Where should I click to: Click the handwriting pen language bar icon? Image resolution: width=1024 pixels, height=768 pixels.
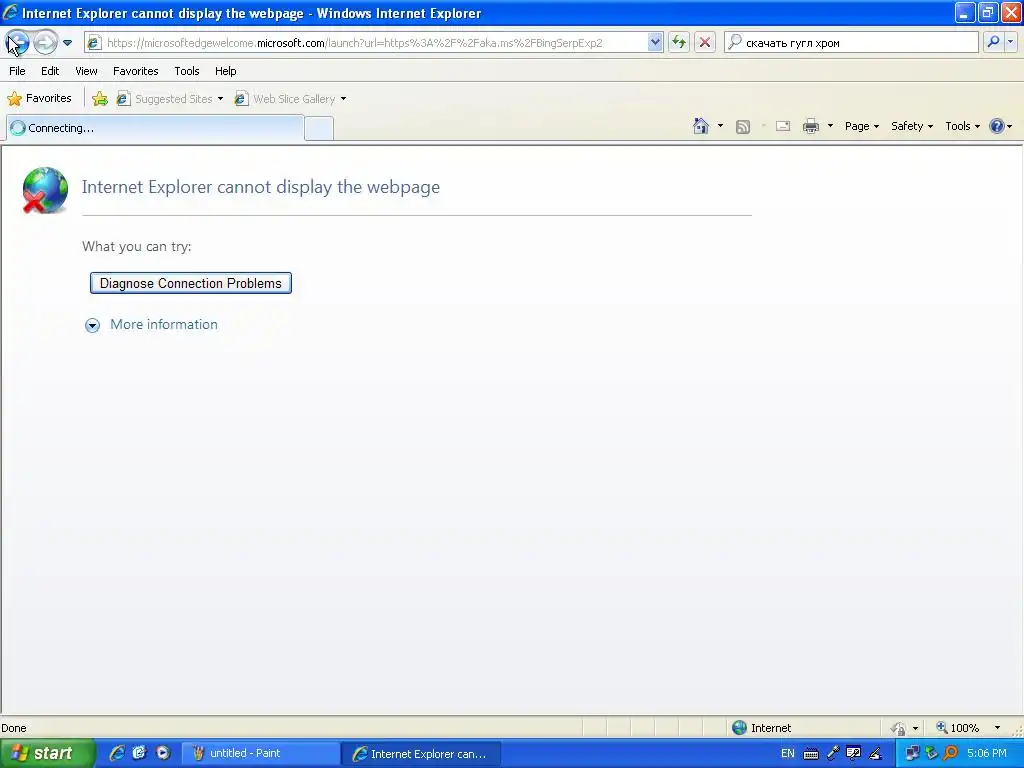click(875, 754)
